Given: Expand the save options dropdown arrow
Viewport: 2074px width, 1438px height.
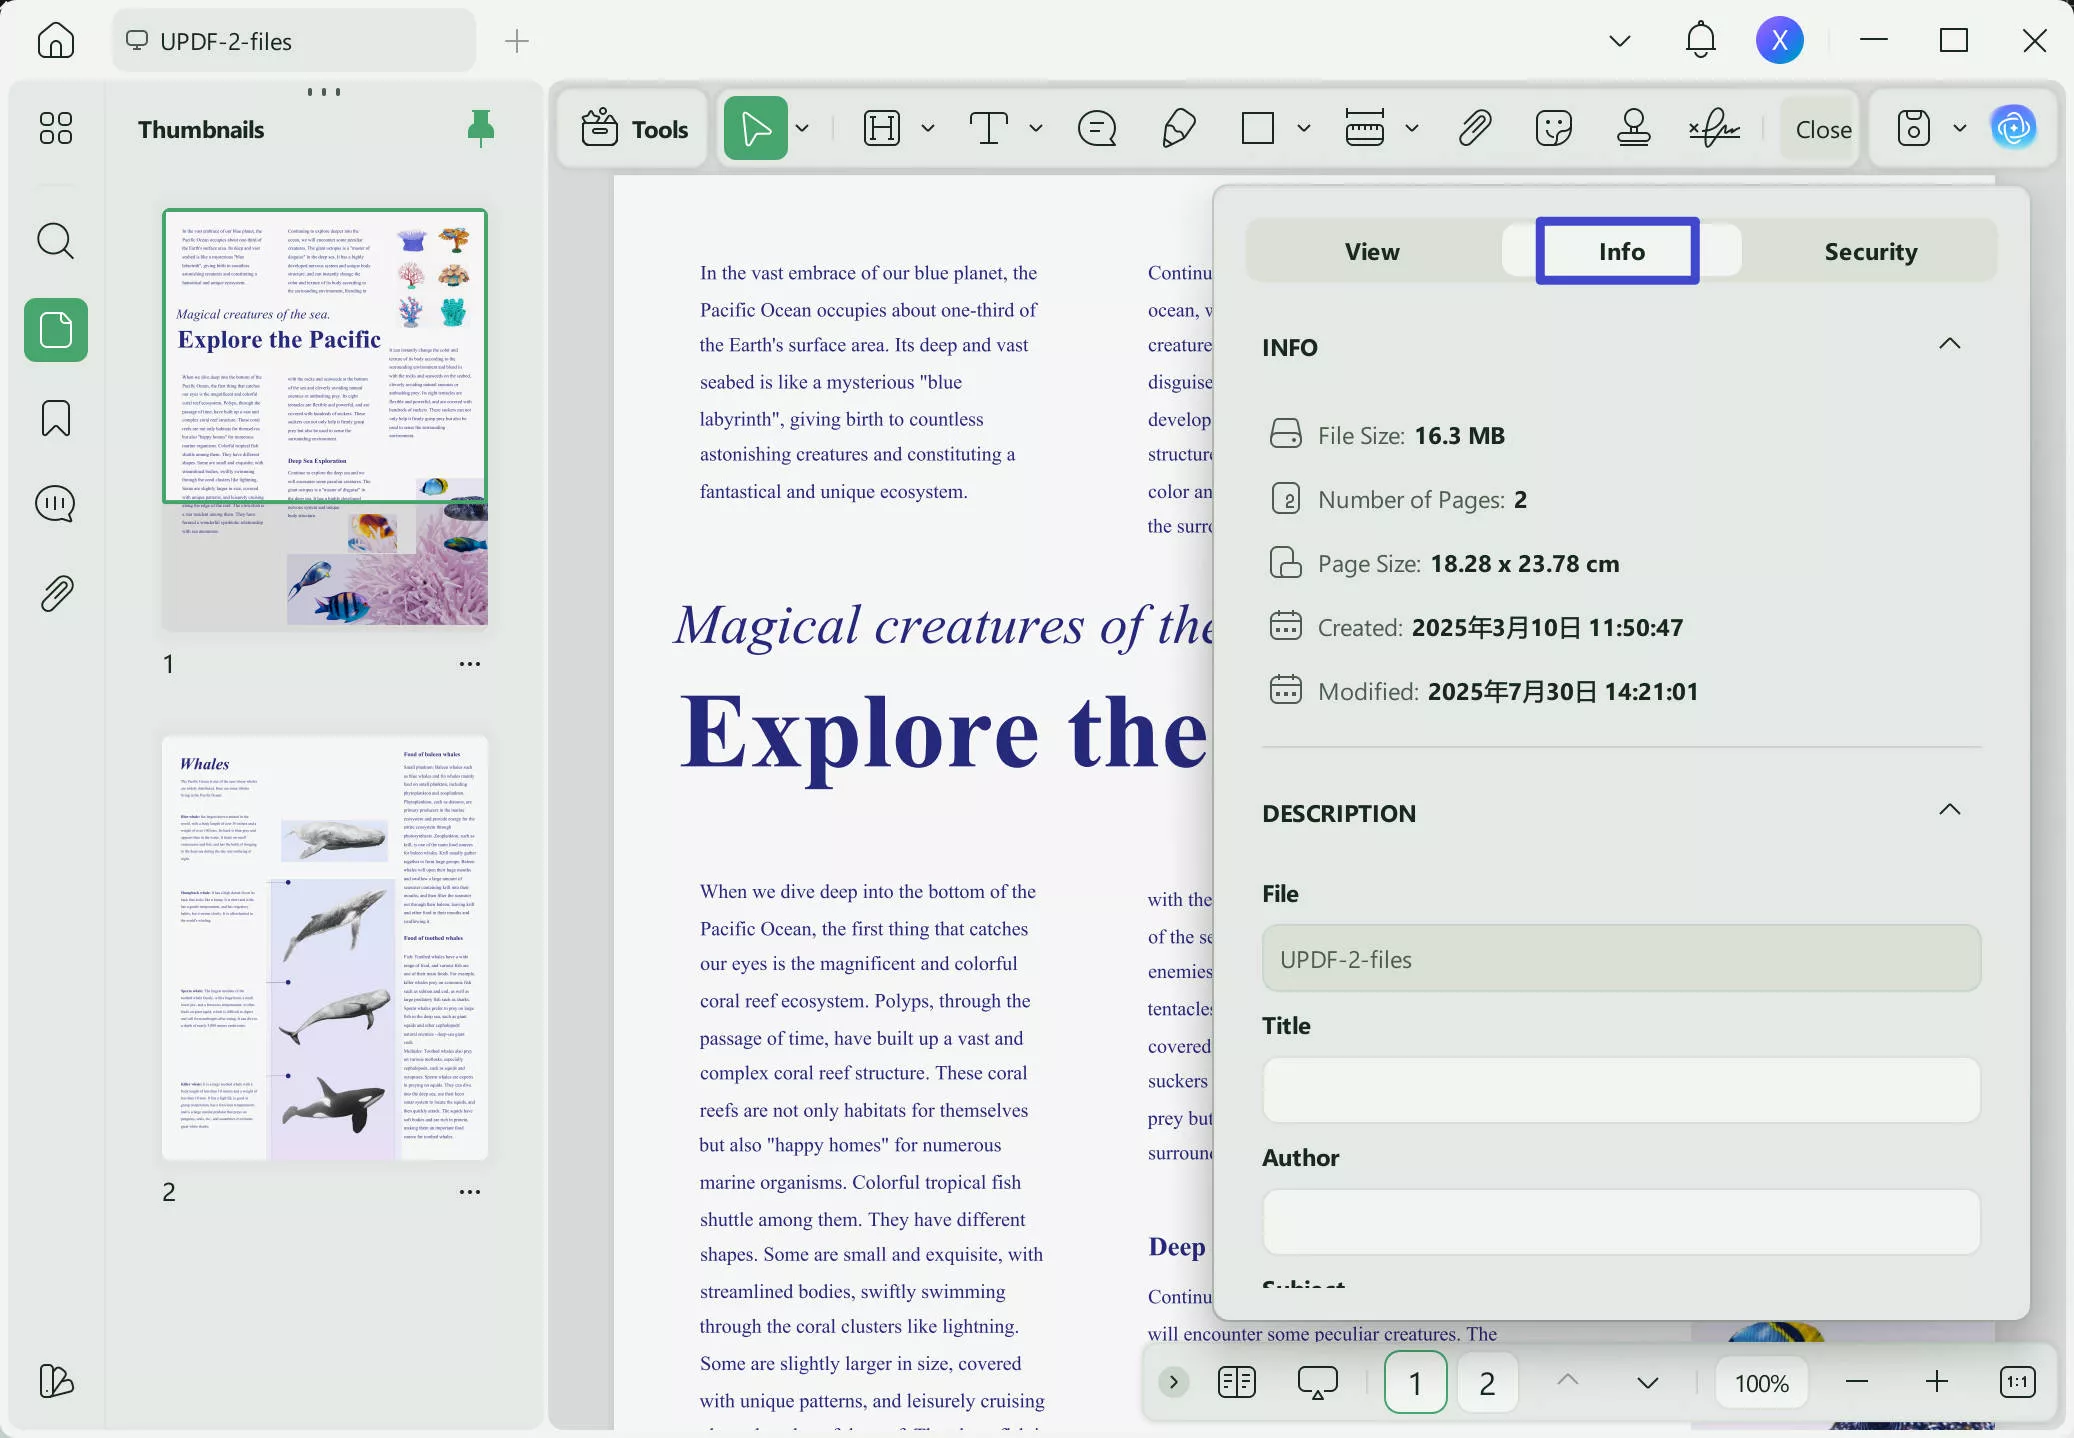Looking at the screenshot, I should pos(1960,128).
